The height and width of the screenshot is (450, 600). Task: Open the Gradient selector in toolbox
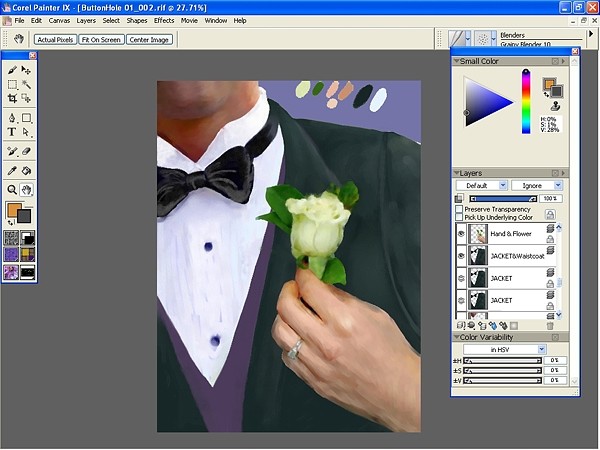click(x=28, y=238)
